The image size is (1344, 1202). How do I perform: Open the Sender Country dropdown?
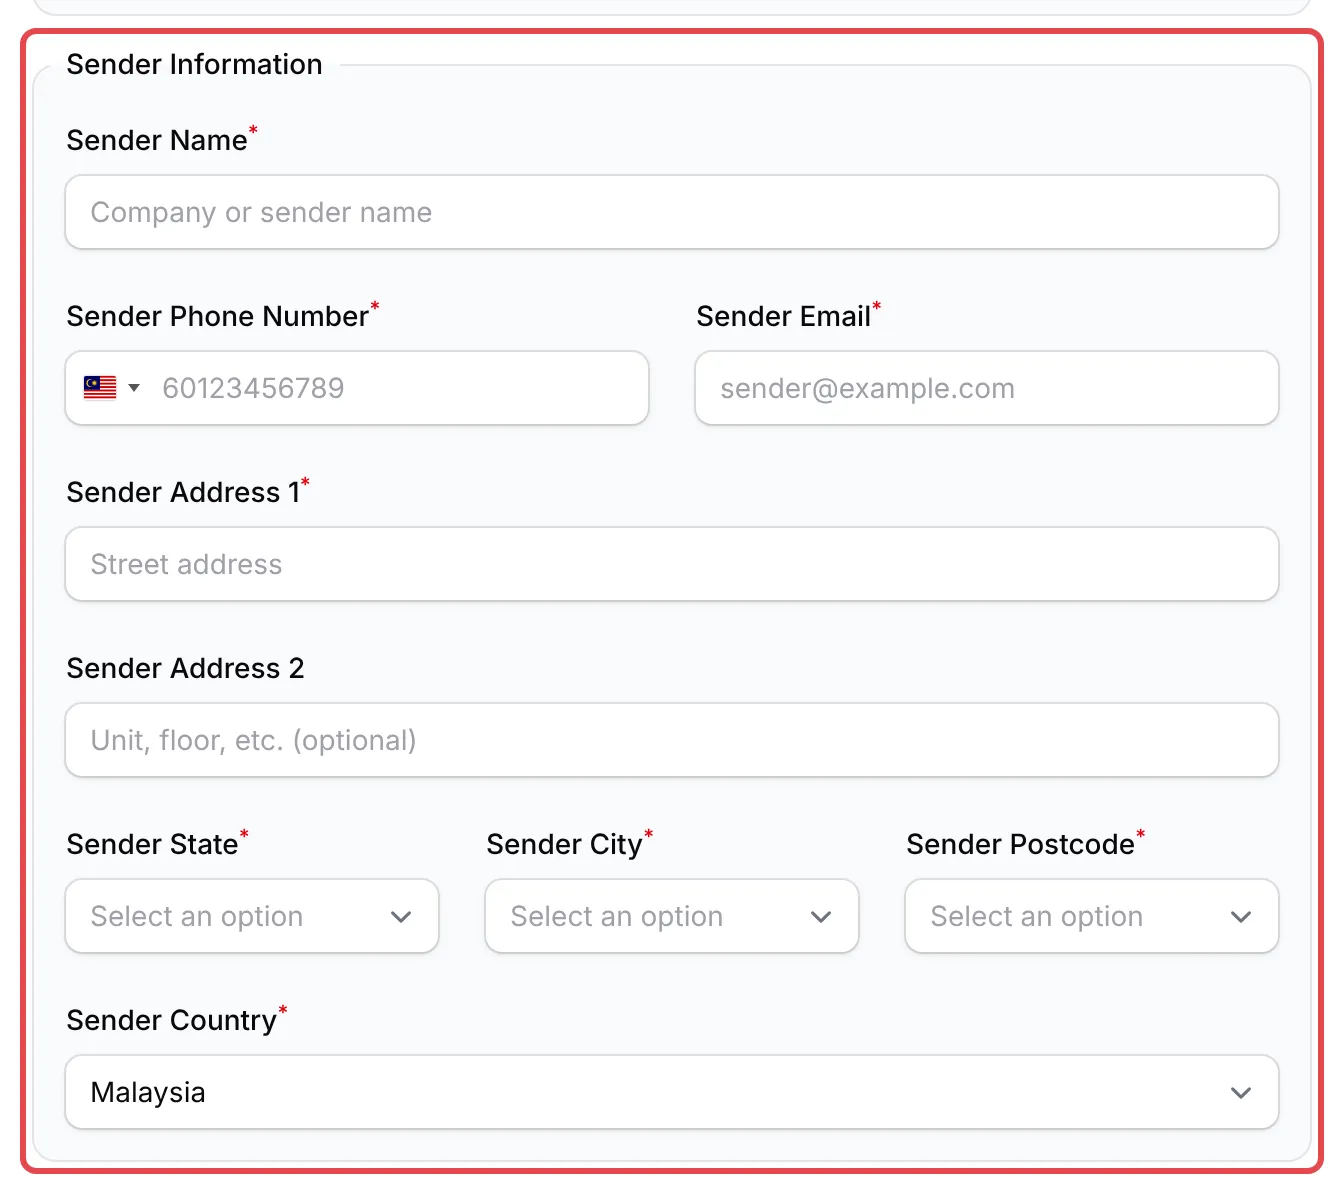(672, 1092)
